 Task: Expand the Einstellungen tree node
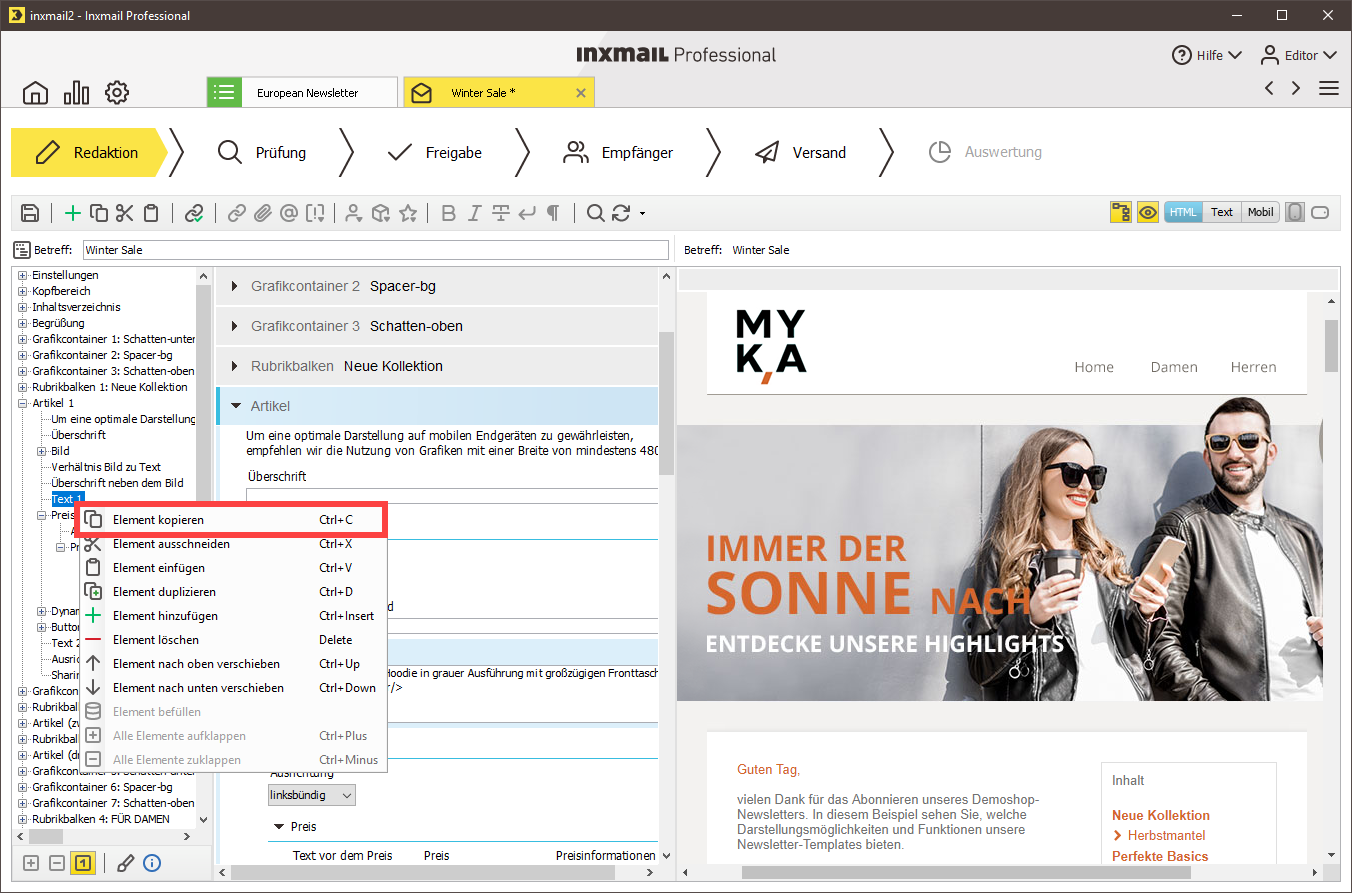(x=23, y=275)
